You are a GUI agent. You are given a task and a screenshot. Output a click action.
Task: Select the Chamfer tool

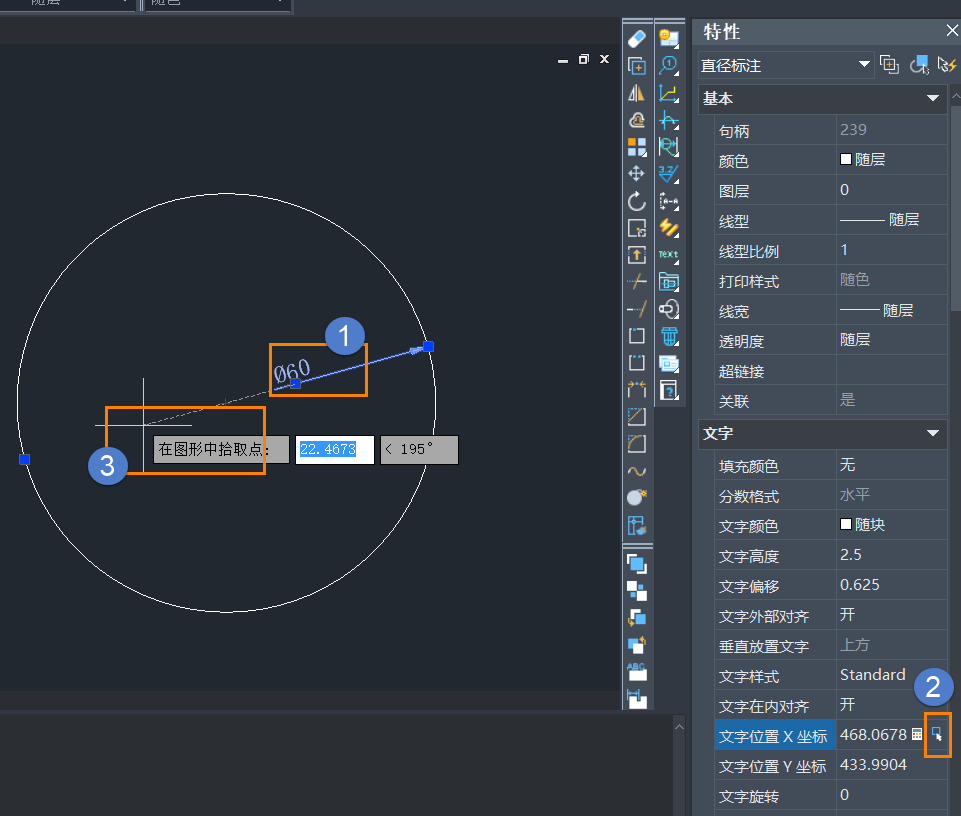click(x=637, y=417)
